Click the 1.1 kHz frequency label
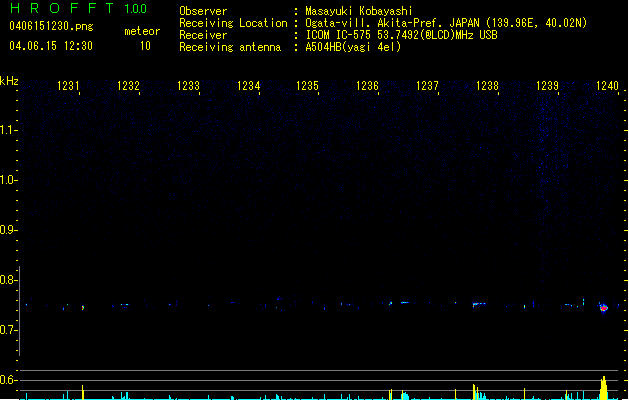Image resolution: width=629 pixels, height=400 pixels. tap(8, 130)
